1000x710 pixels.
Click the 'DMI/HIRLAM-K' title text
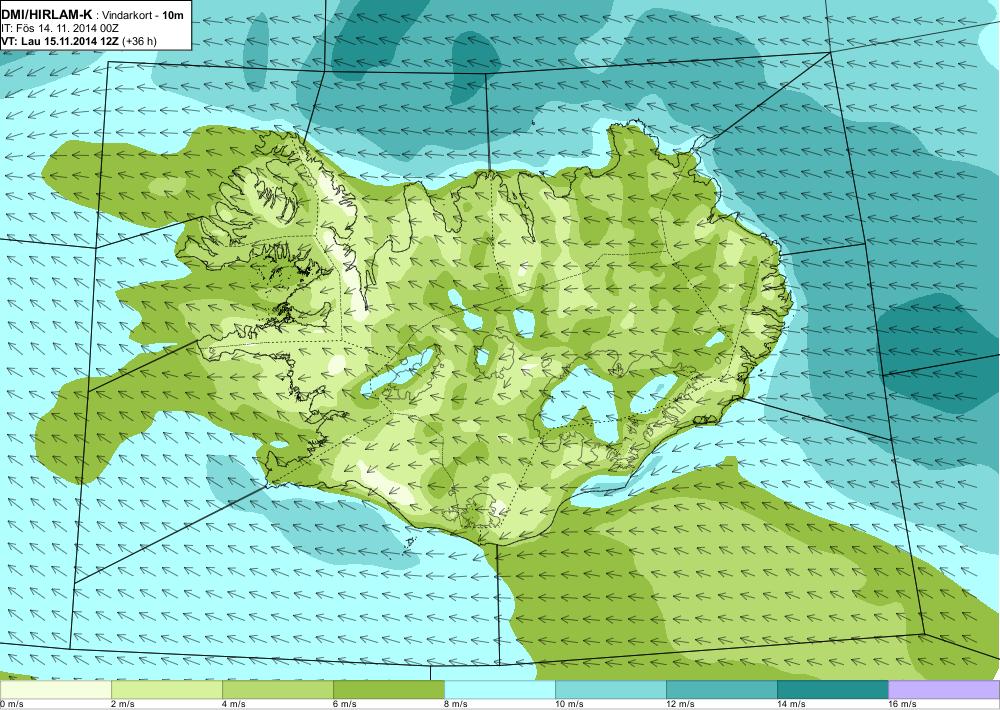pos(47,15)
